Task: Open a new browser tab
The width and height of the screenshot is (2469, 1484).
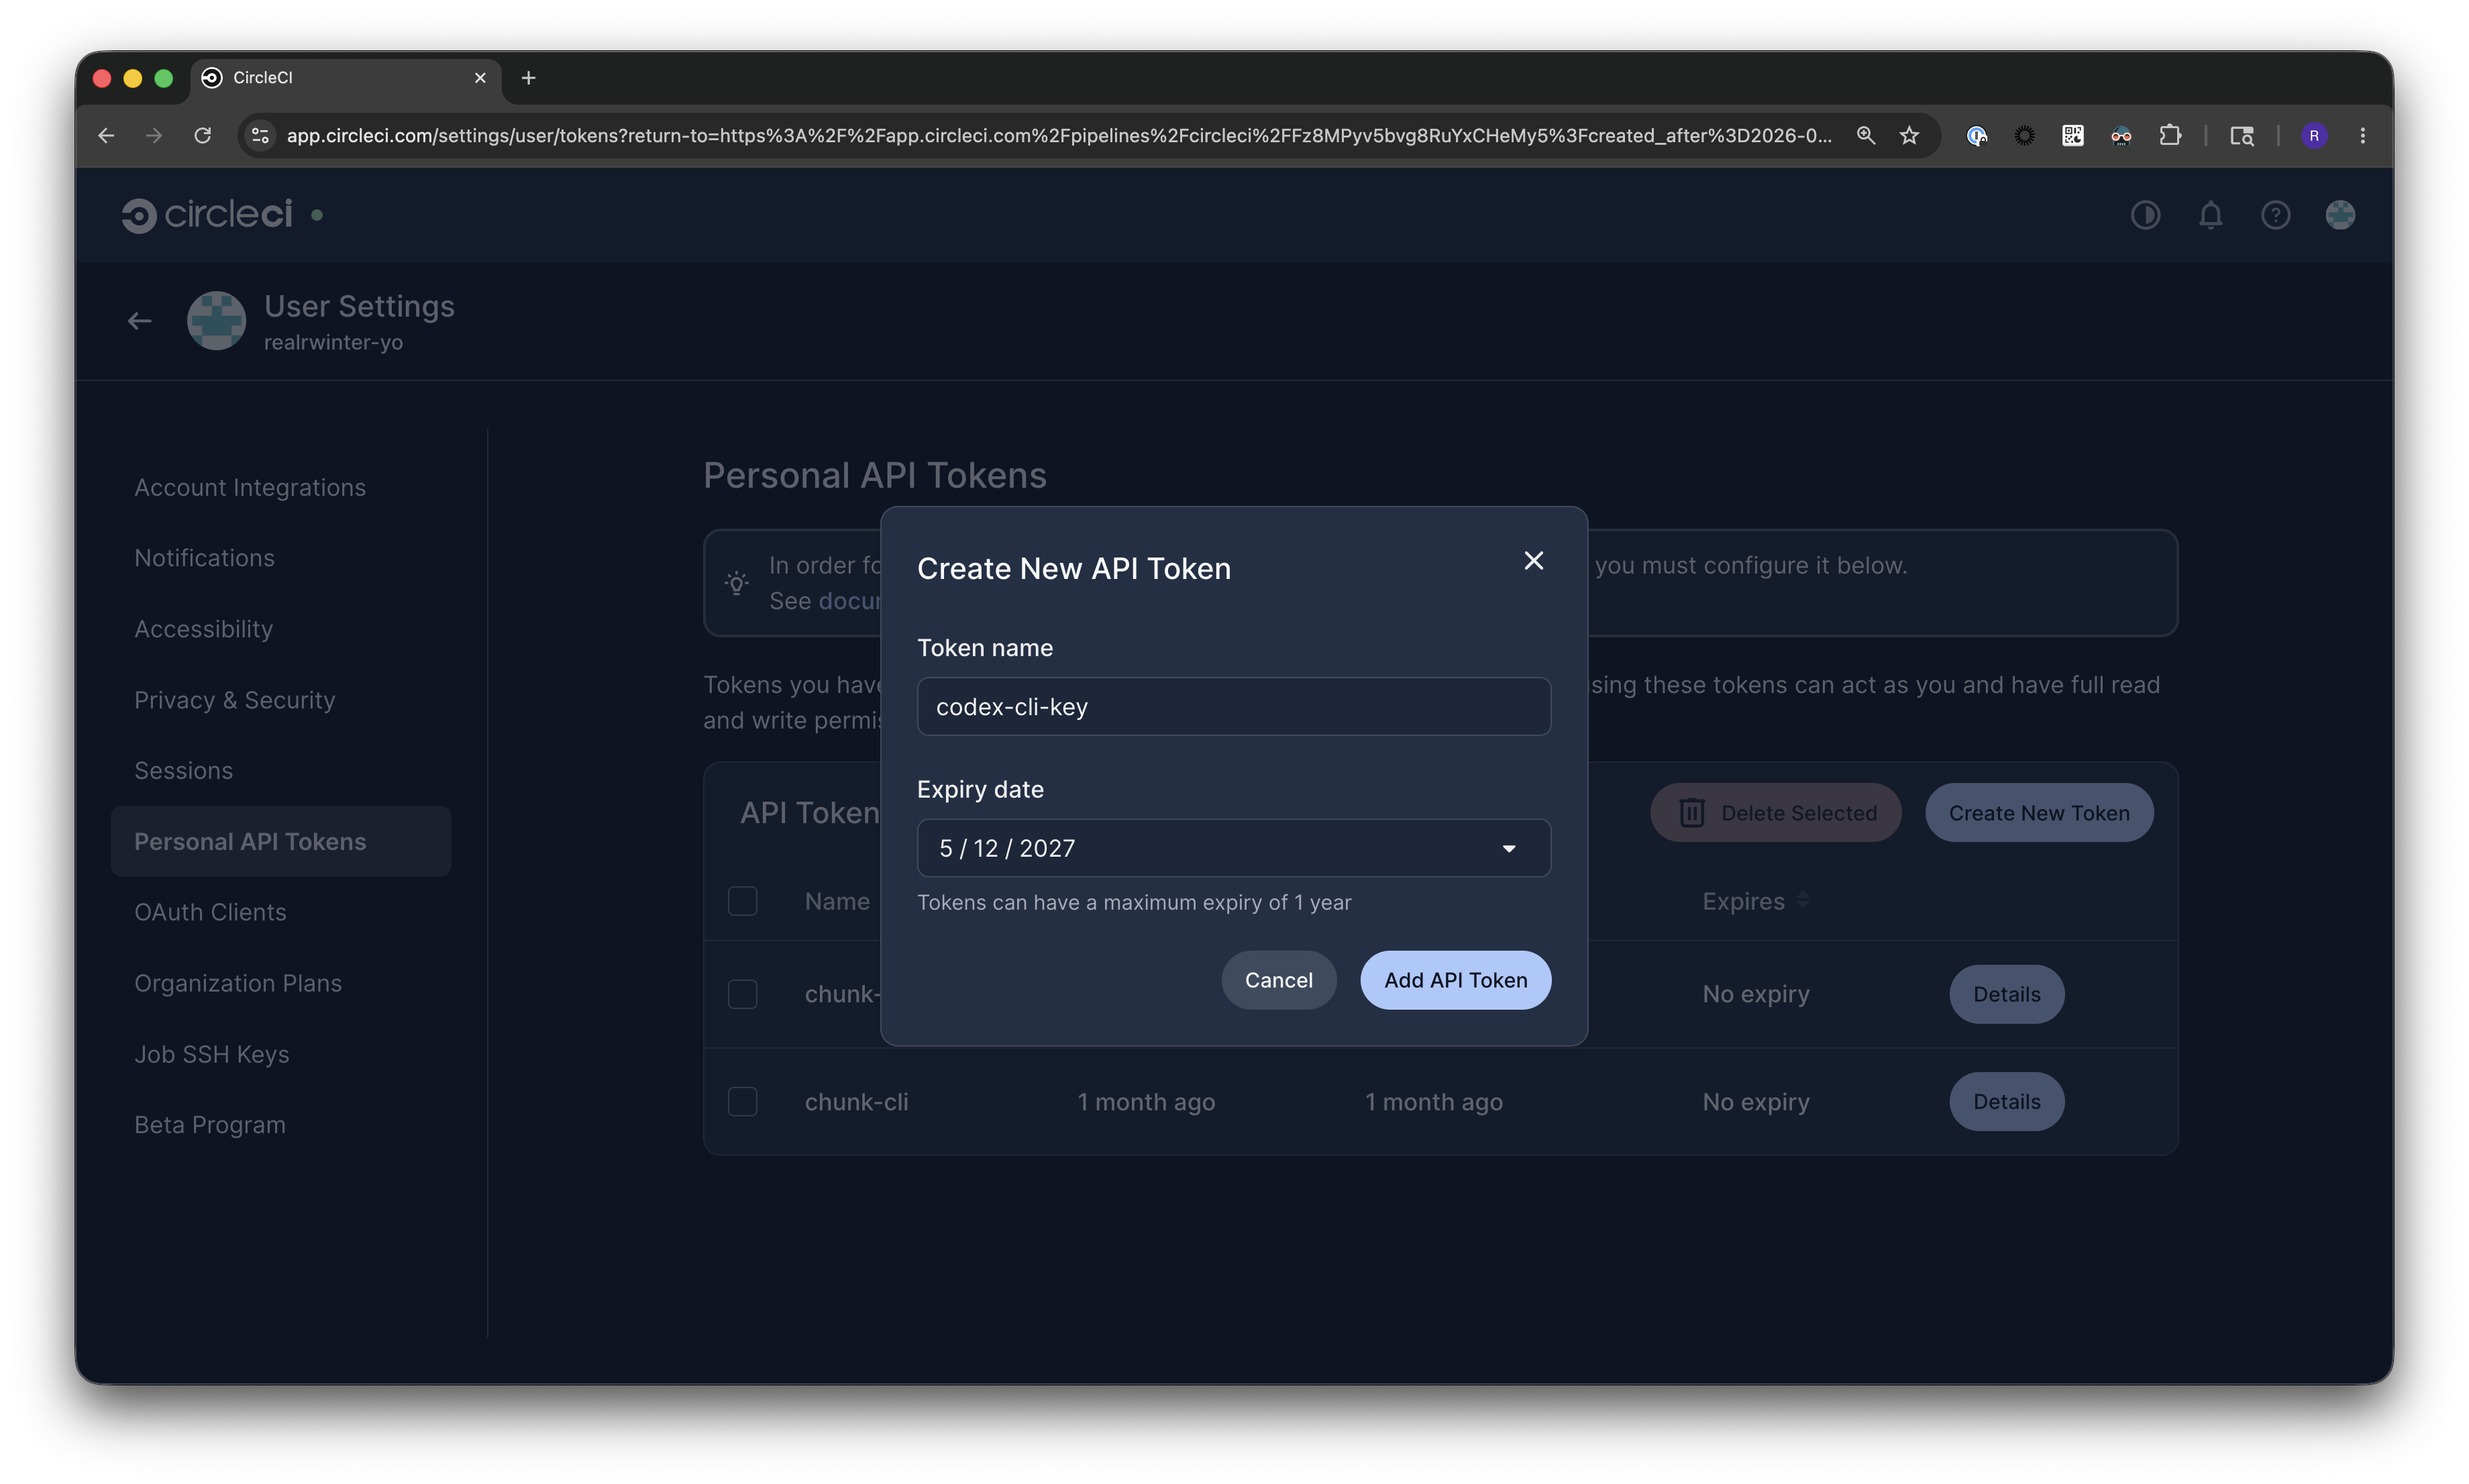Action: (529, 78)
